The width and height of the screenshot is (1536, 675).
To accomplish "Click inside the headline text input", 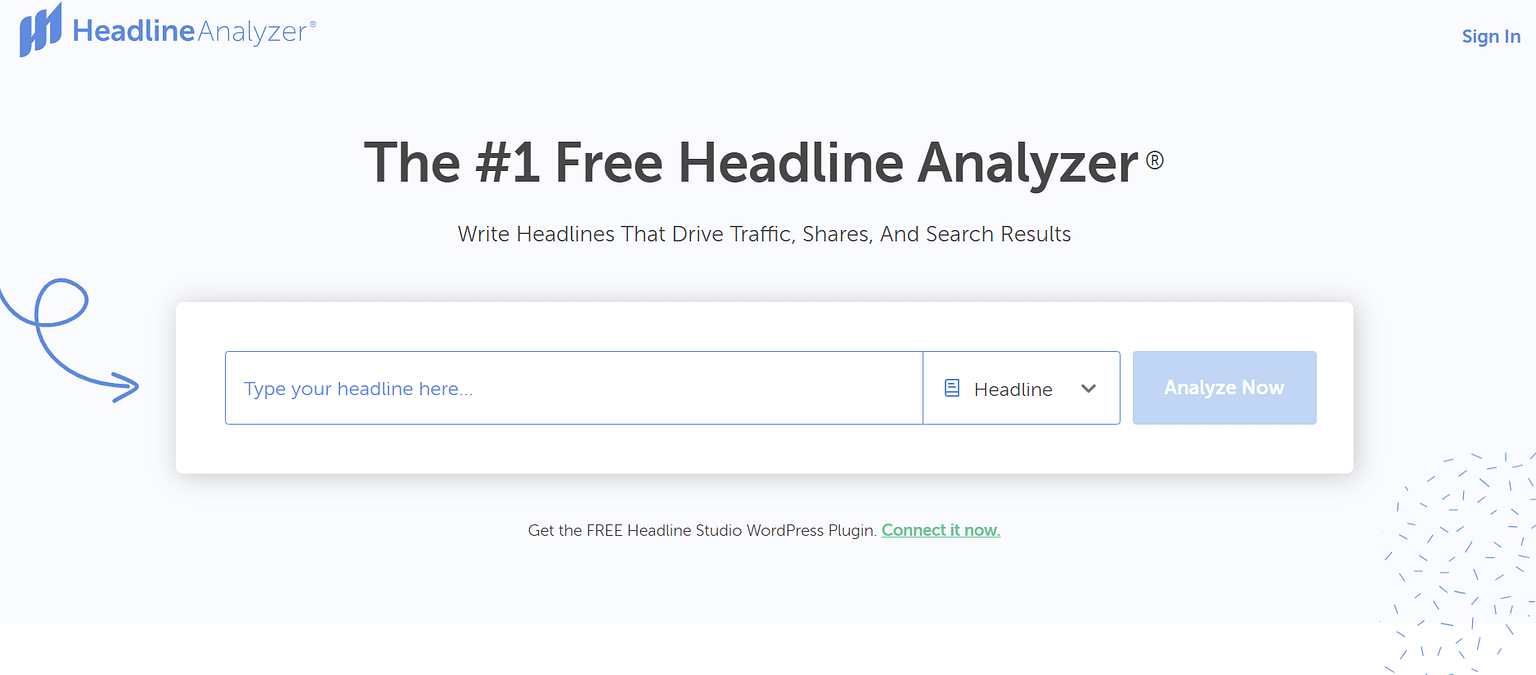I will (x=574, y=388).
